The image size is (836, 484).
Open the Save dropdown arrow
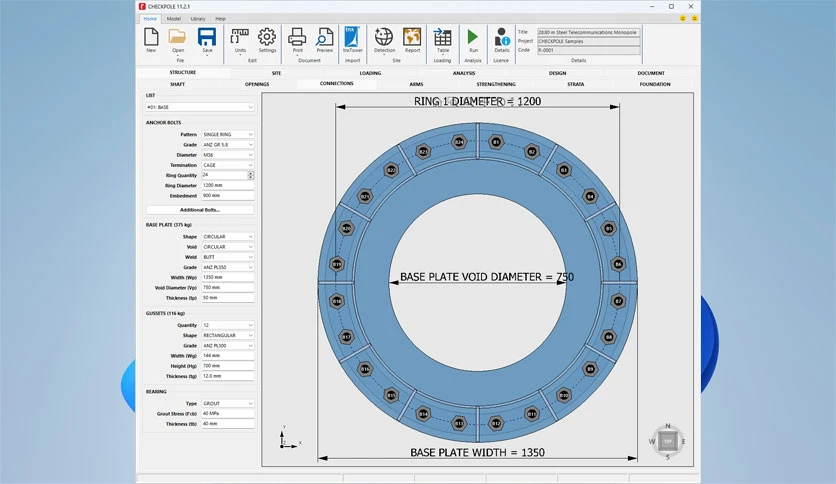pos(207,55)
